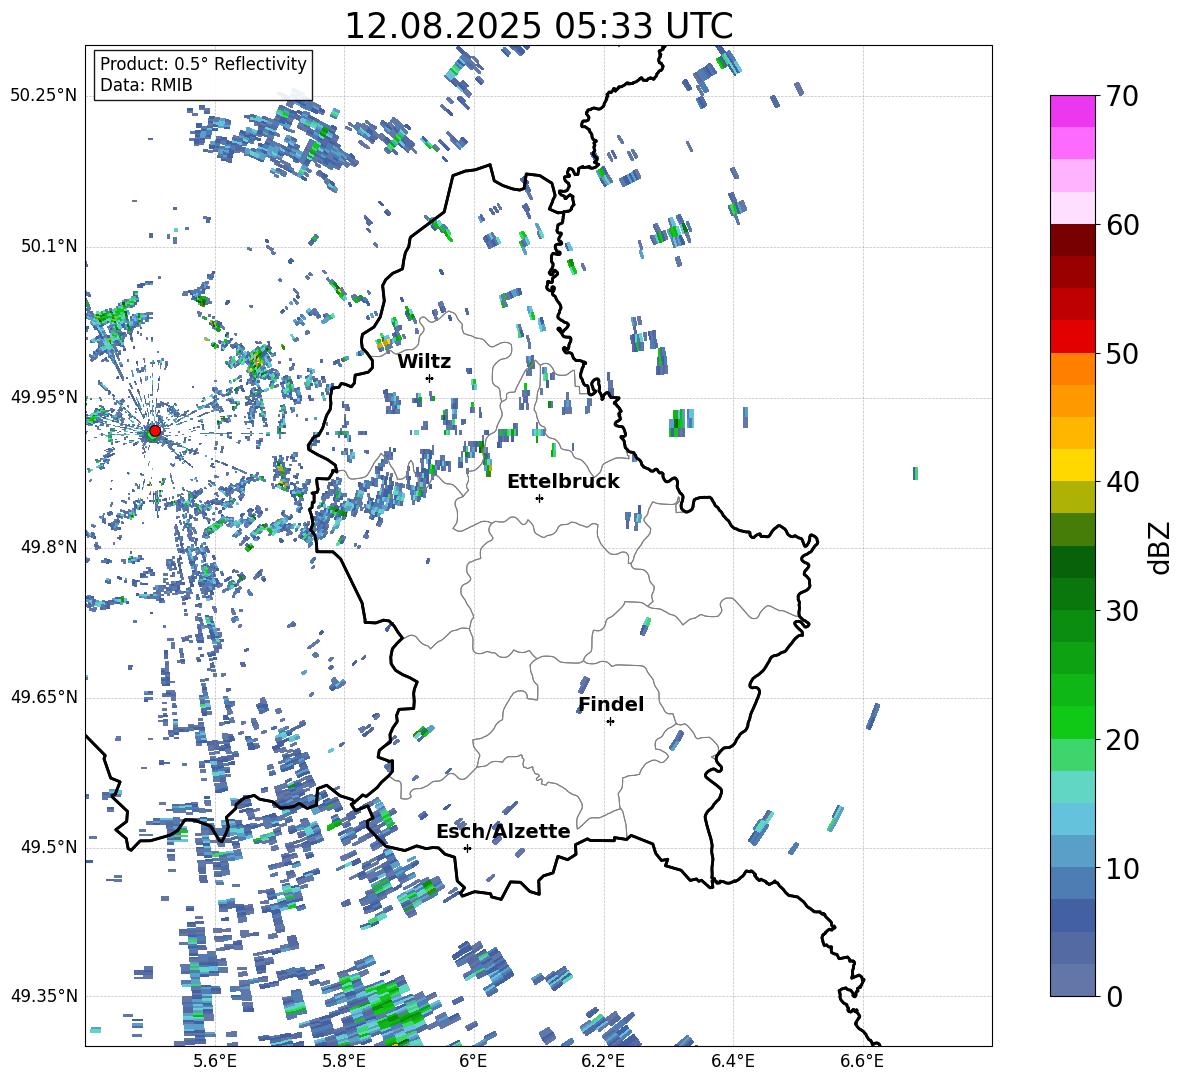The image size is (1184, 1081).
Task: Click the slate blue bottom colorbar segment
Action: pyautogui.click(x=1072, y=980)
